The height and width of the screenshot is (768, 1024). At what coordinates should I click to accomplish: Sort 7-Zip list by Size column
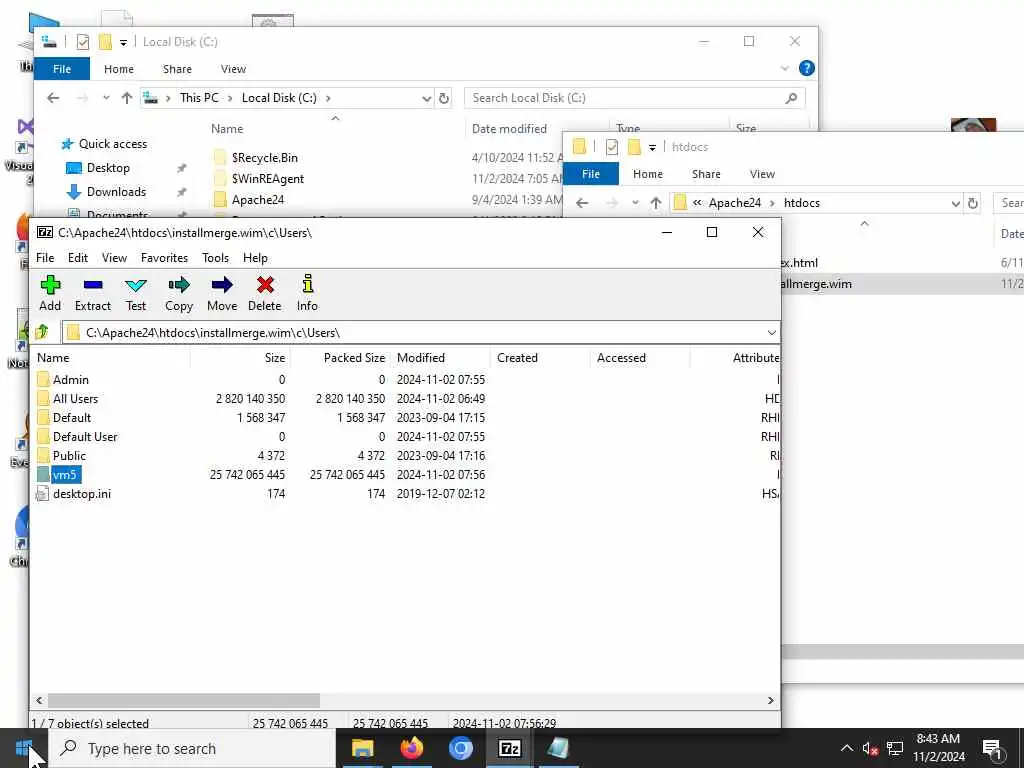(240, 358)
